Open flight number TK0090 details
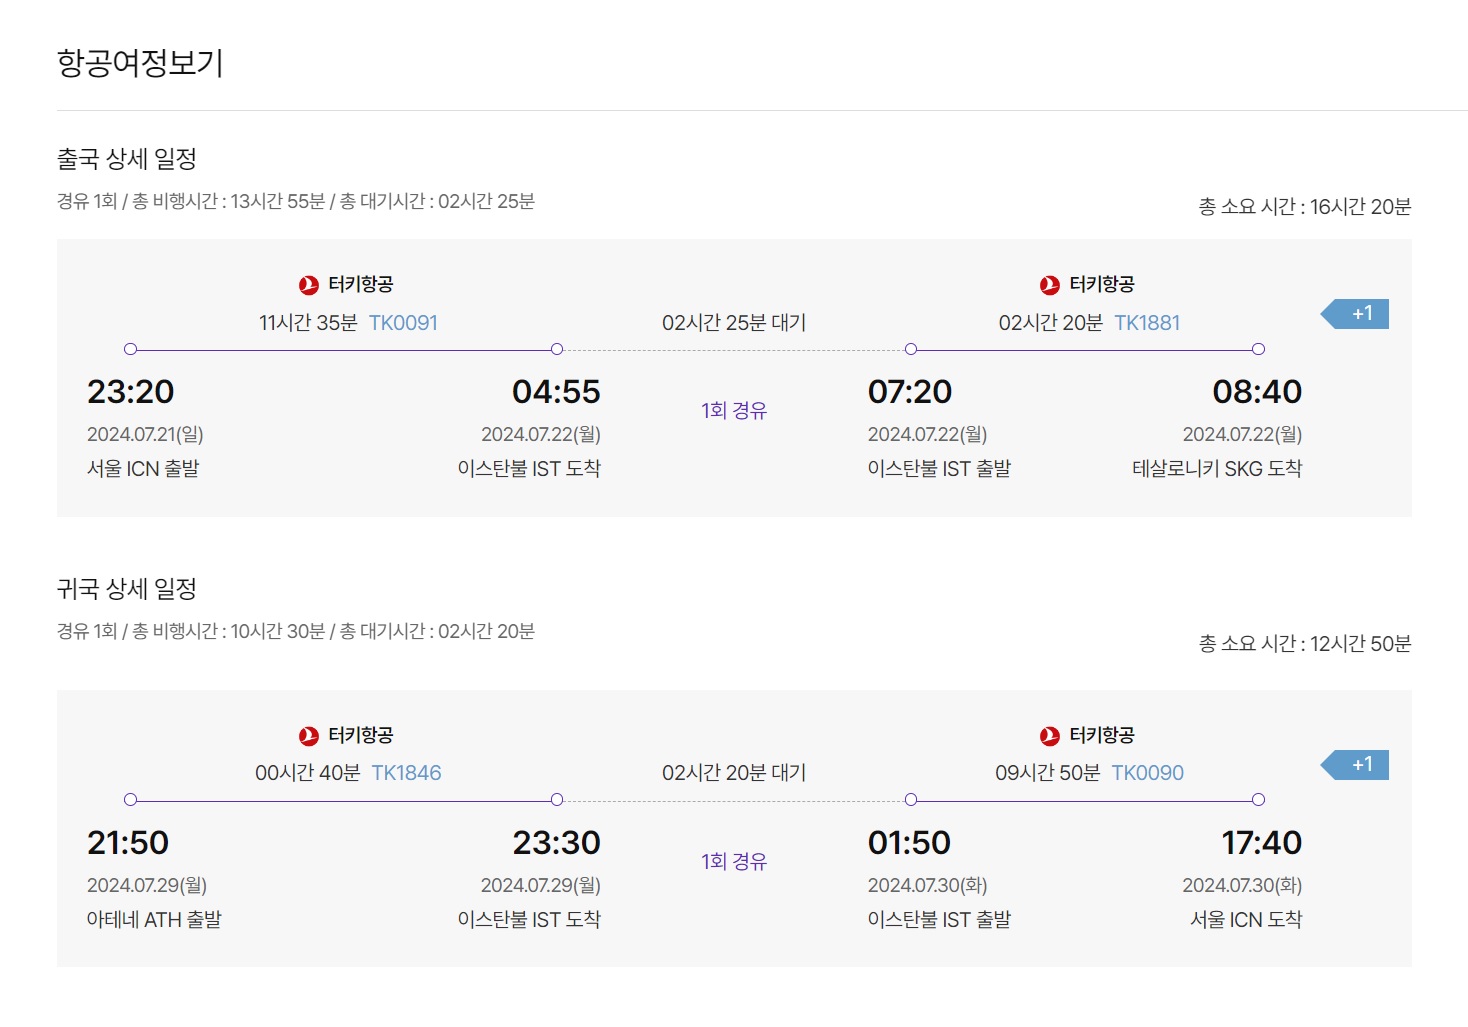 (1147, 773)
